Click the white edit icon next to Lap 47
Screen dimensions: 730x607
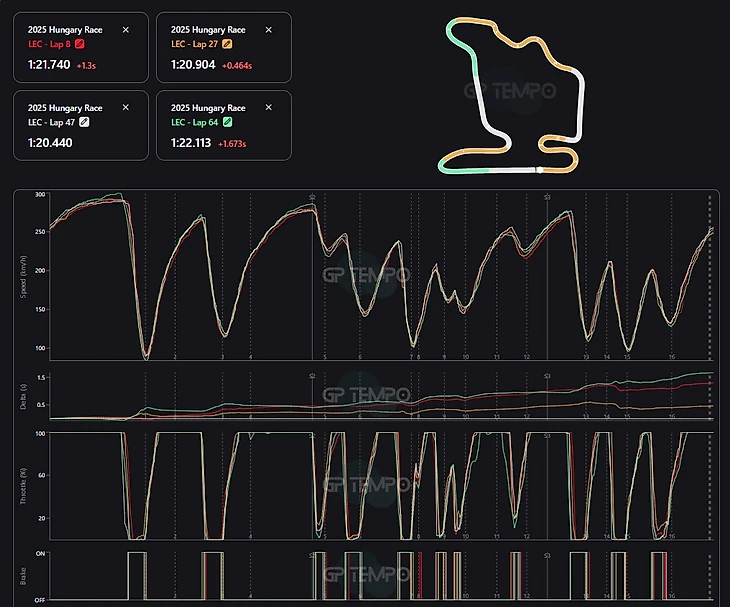point(84,122)
